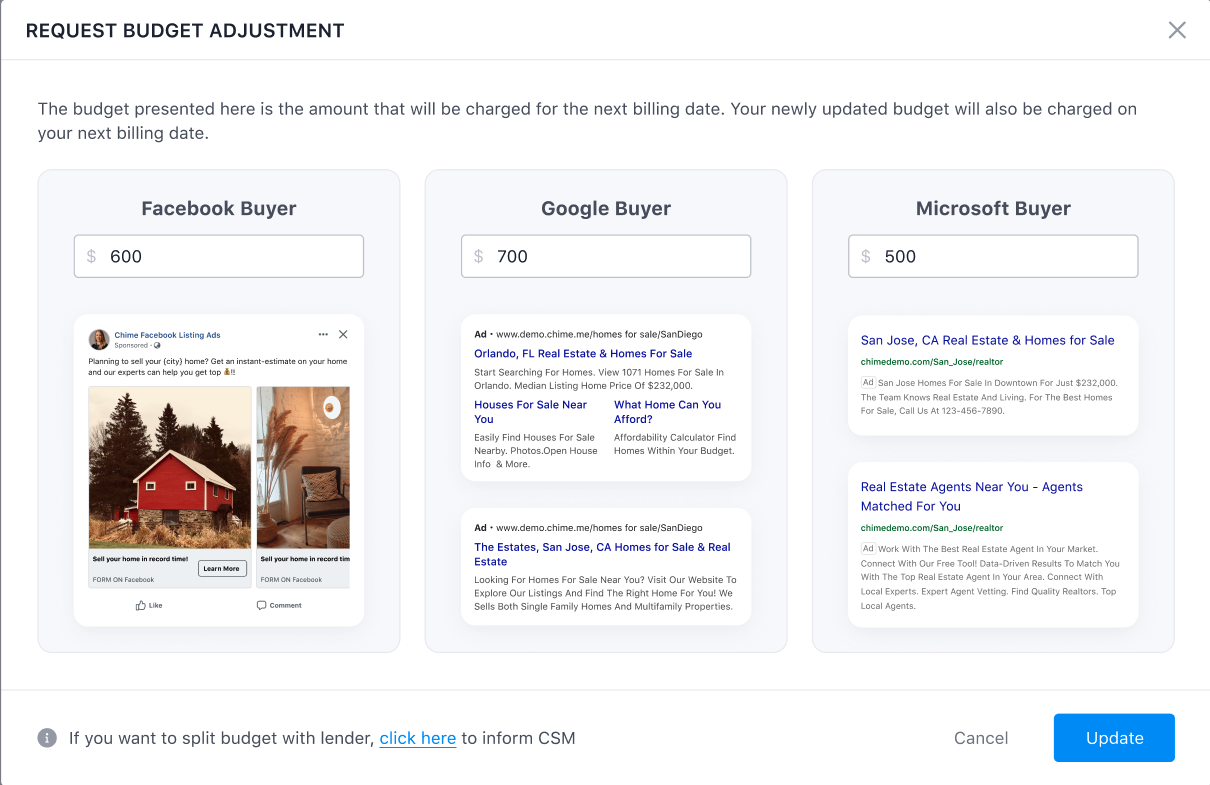Click the 'Chime Facebook Listing Ads' page name
Screen dimensions: 1210x785
click(x=167, y=335)
